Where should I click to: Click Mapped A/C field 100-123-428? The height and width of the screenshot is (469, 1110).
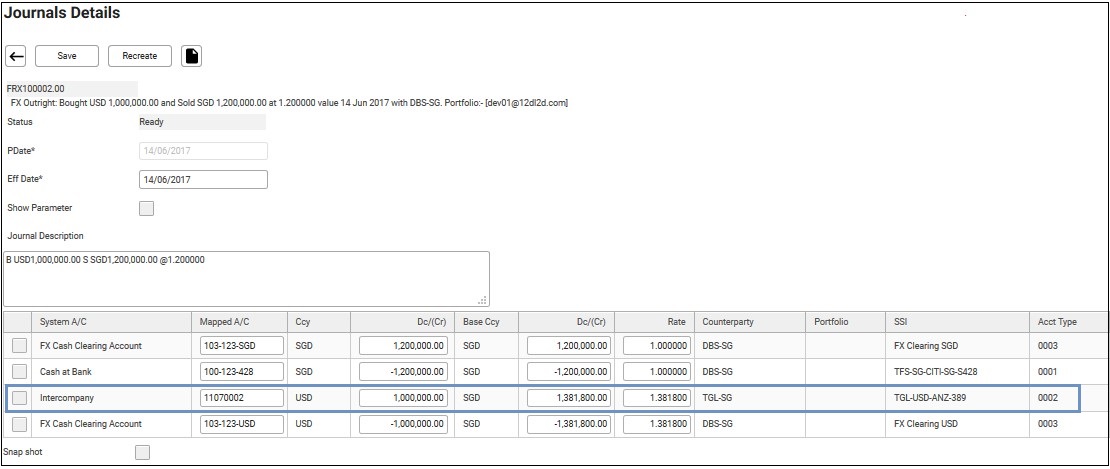coord(241,372)
